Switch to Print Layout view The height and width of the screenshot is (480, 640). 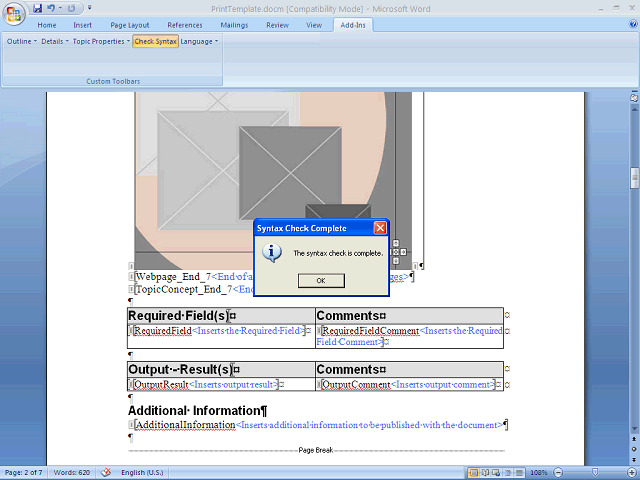[x=474, y=473]
